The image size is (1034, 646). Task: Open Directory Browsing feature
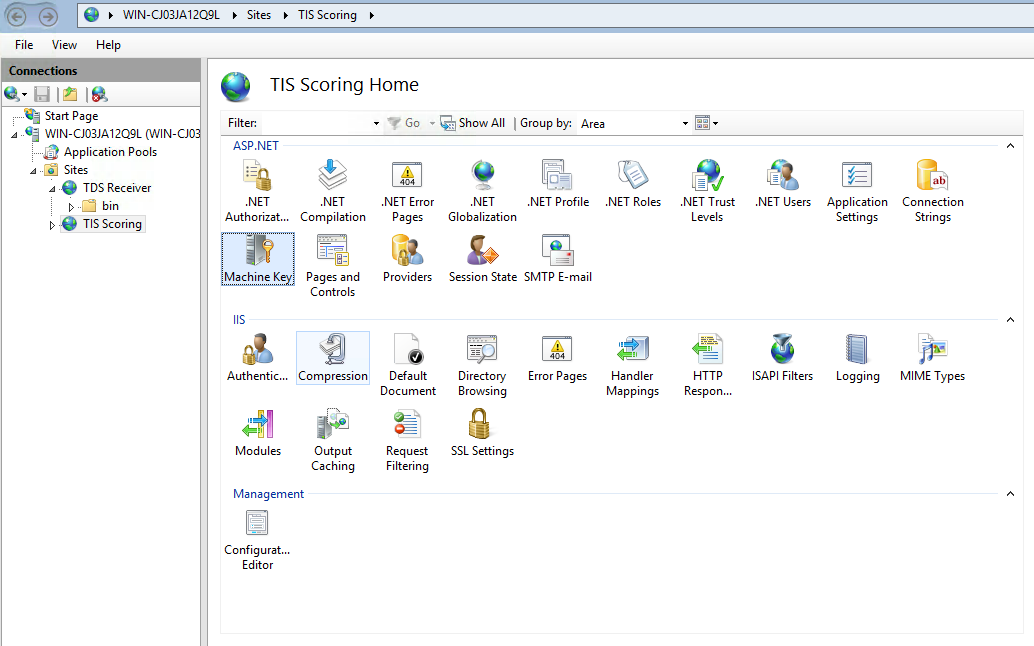483,365
